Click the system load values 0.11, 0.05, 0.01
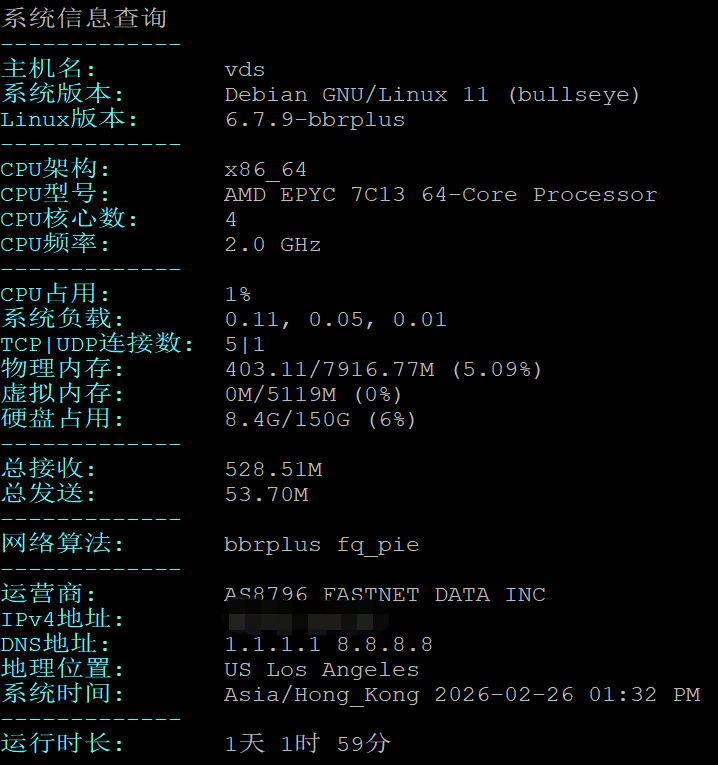718x765 pixels. pyautogui.click(x=335, y=319)
